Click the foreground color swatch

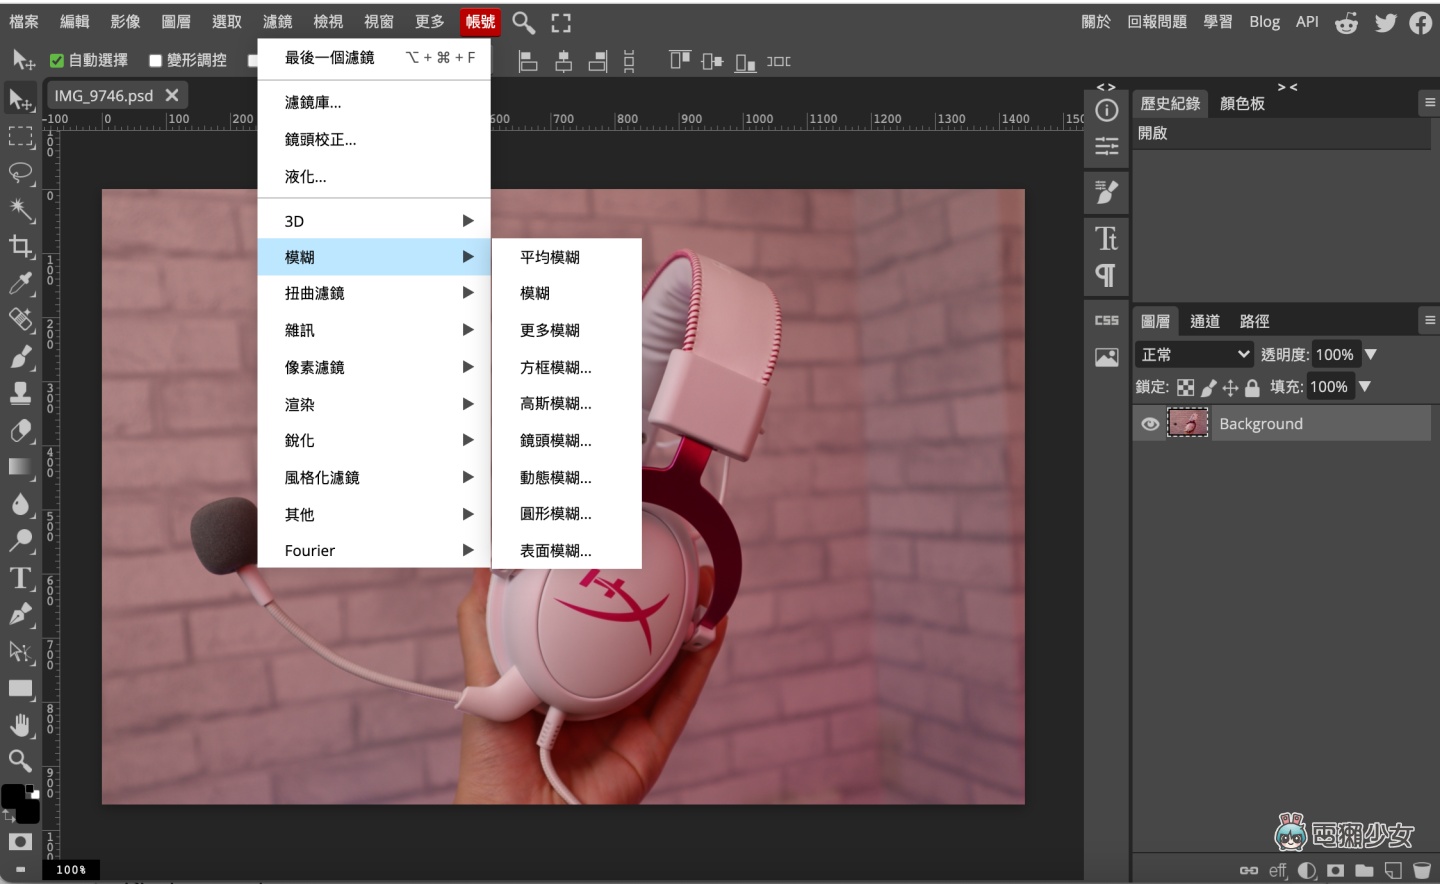[14, 796]
